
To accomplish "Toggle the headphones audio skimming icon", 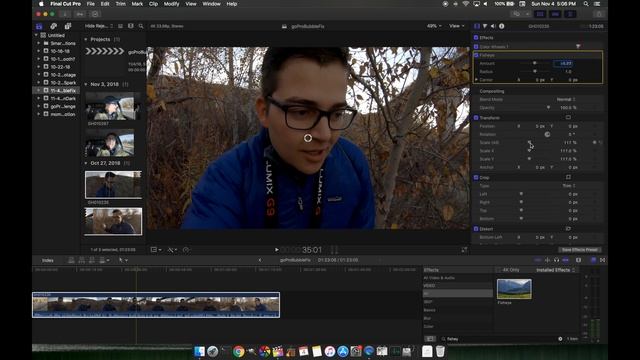I will (x=556, y=260).
